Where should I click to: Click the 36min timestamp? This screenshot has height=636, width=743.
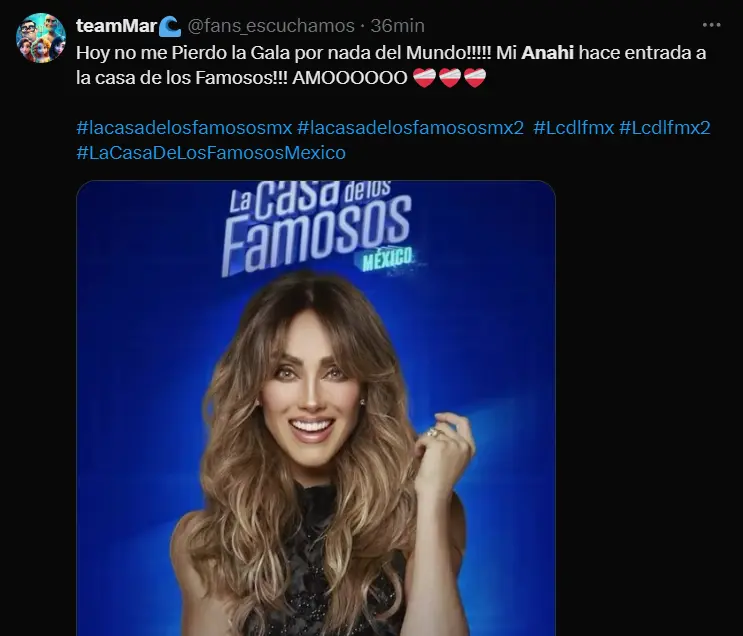coord(398,26)
